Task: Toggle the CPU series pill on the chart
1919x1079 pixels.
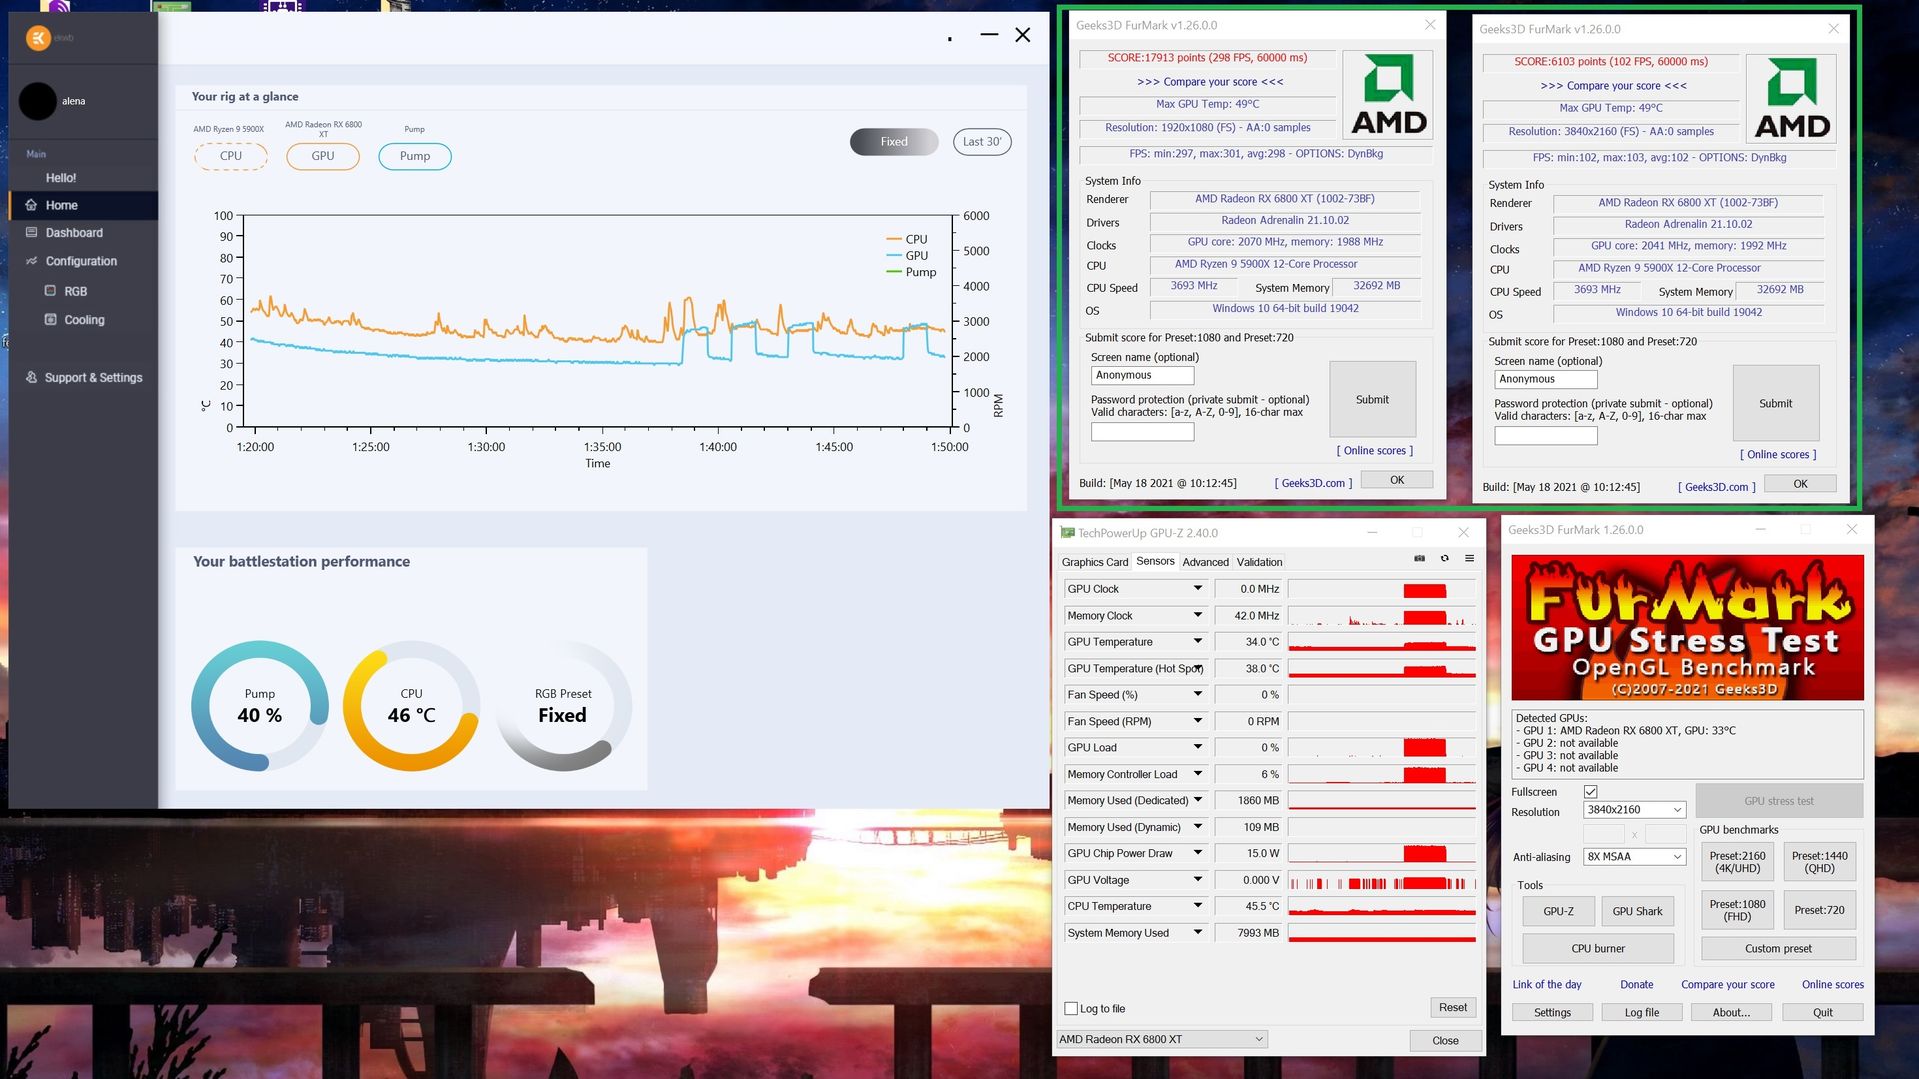Action: pos(231,156)
